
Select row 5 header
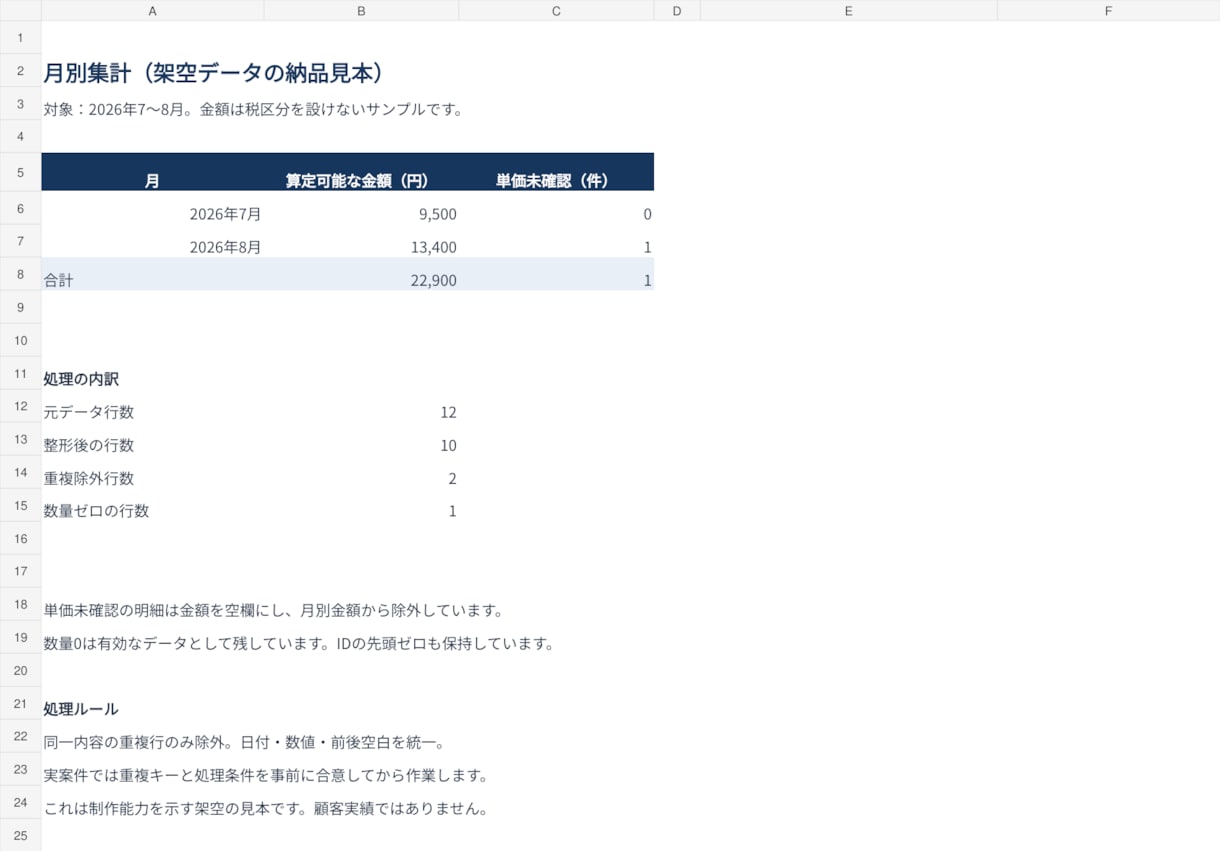20,172
